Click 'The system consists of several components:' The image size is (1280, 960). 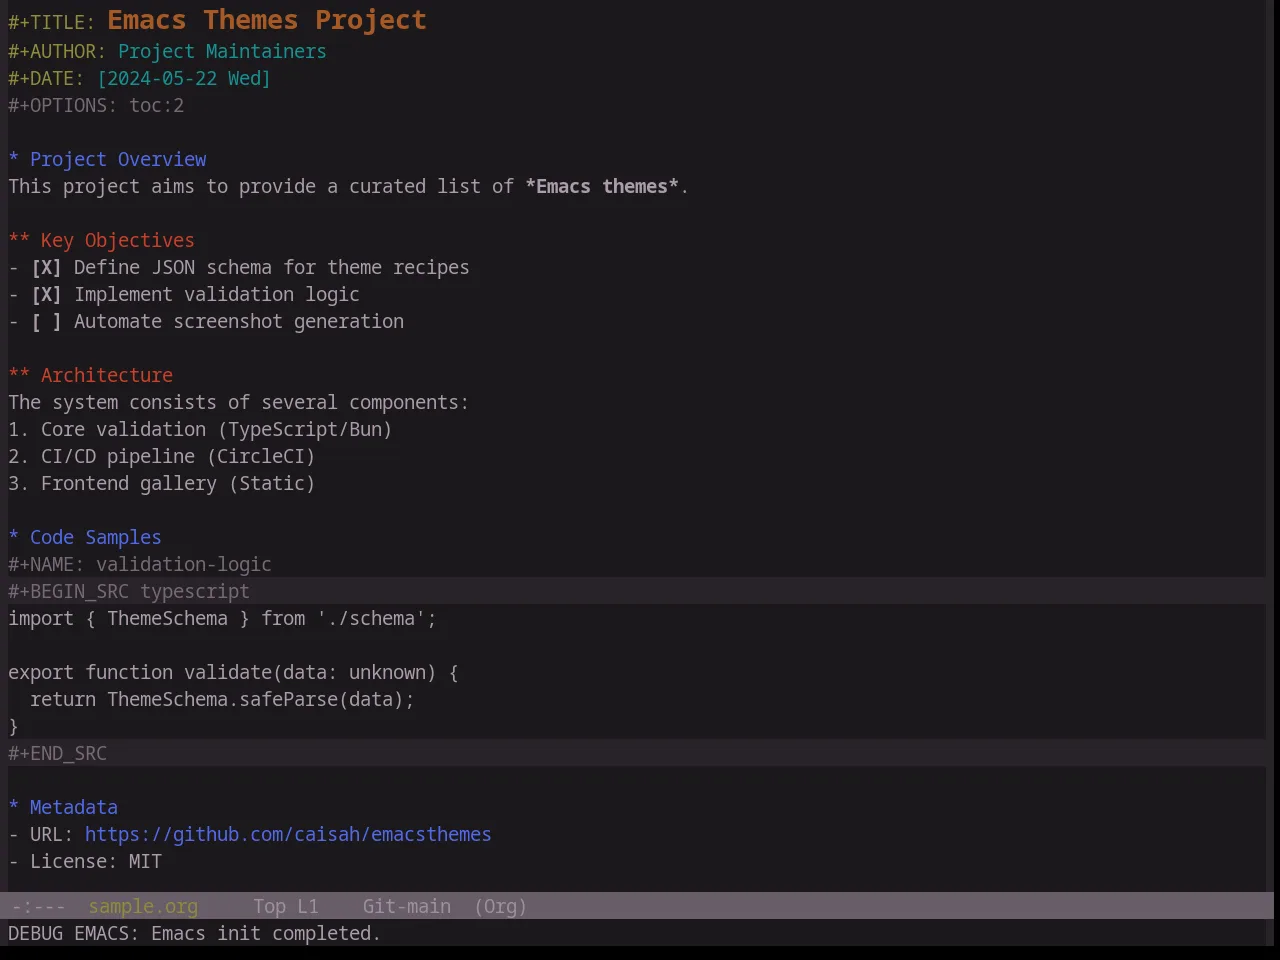point(238,402)
